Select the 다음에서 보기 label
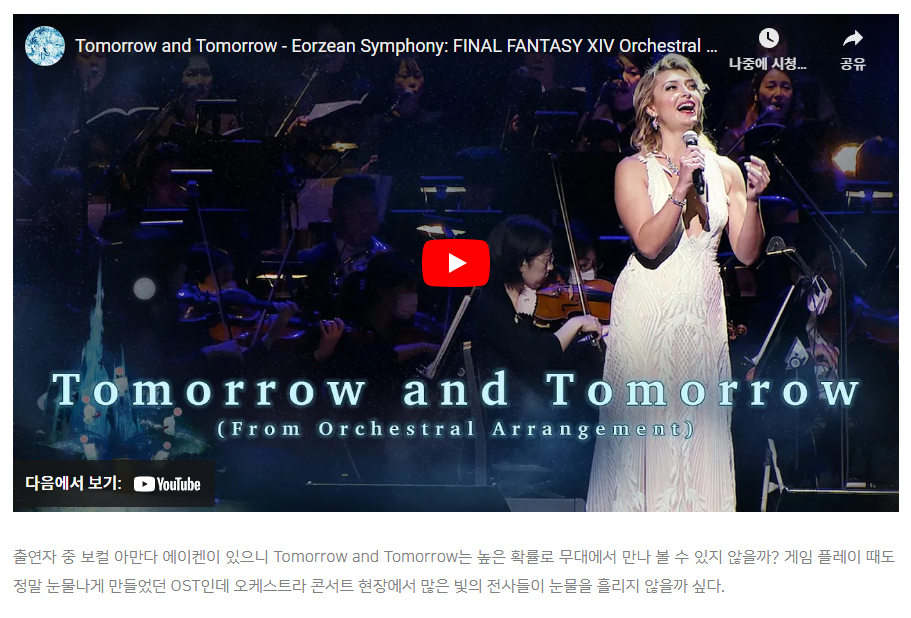The image size is (911, 618). coord(73,483)
